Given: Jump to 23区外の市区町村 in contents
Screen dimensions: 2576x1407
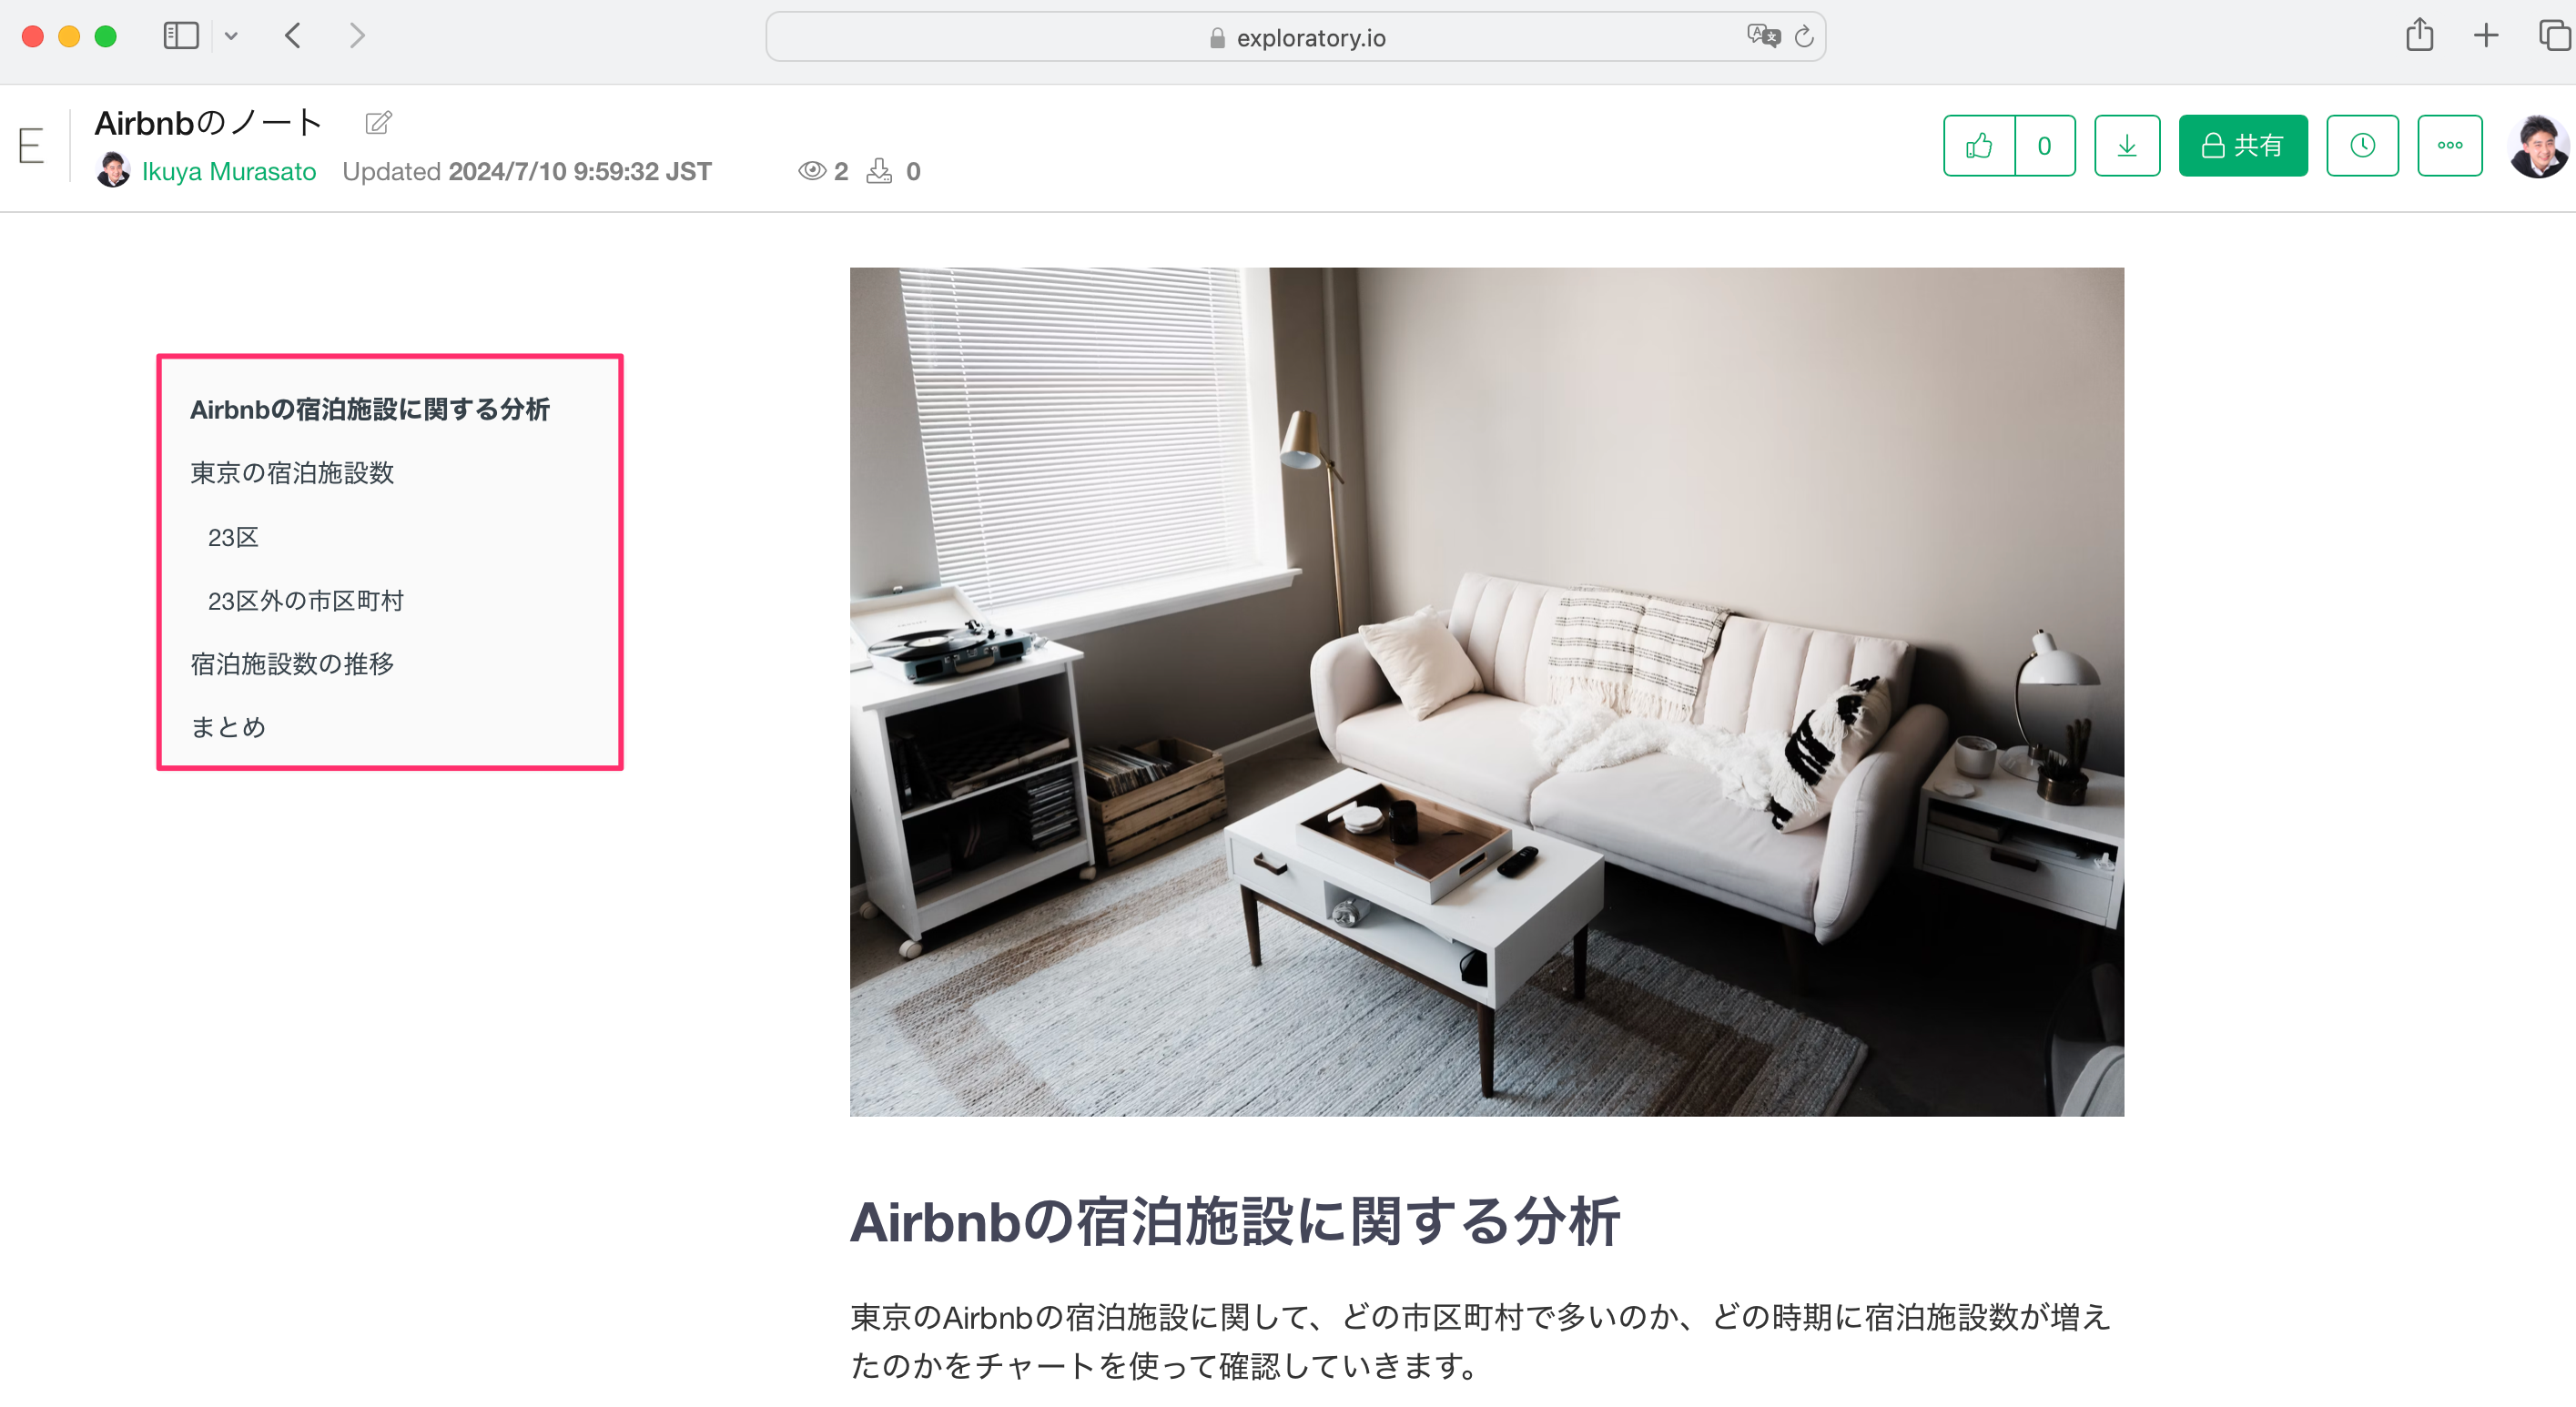Looking at the screenshot, I should click(306, 601).
